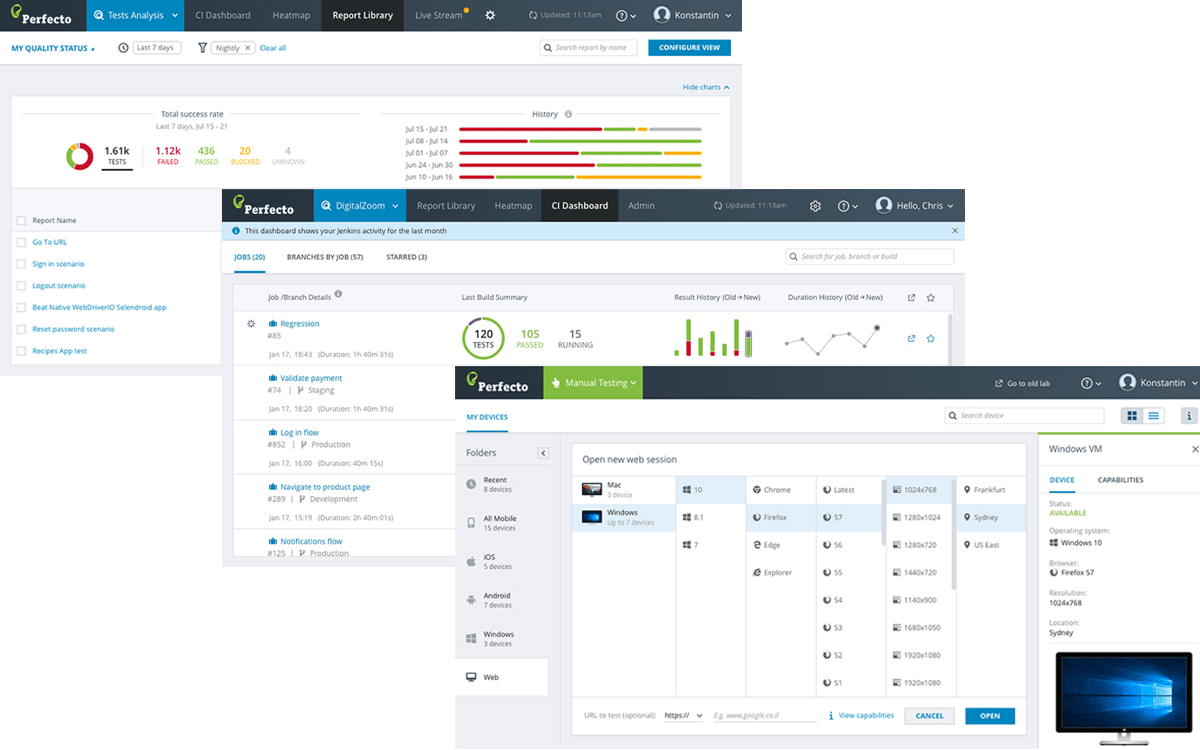The width and height of the screenshot is (1200, 750).
Task: Switch to Branches by Job (57) tab
Action: tap(325, 257)
